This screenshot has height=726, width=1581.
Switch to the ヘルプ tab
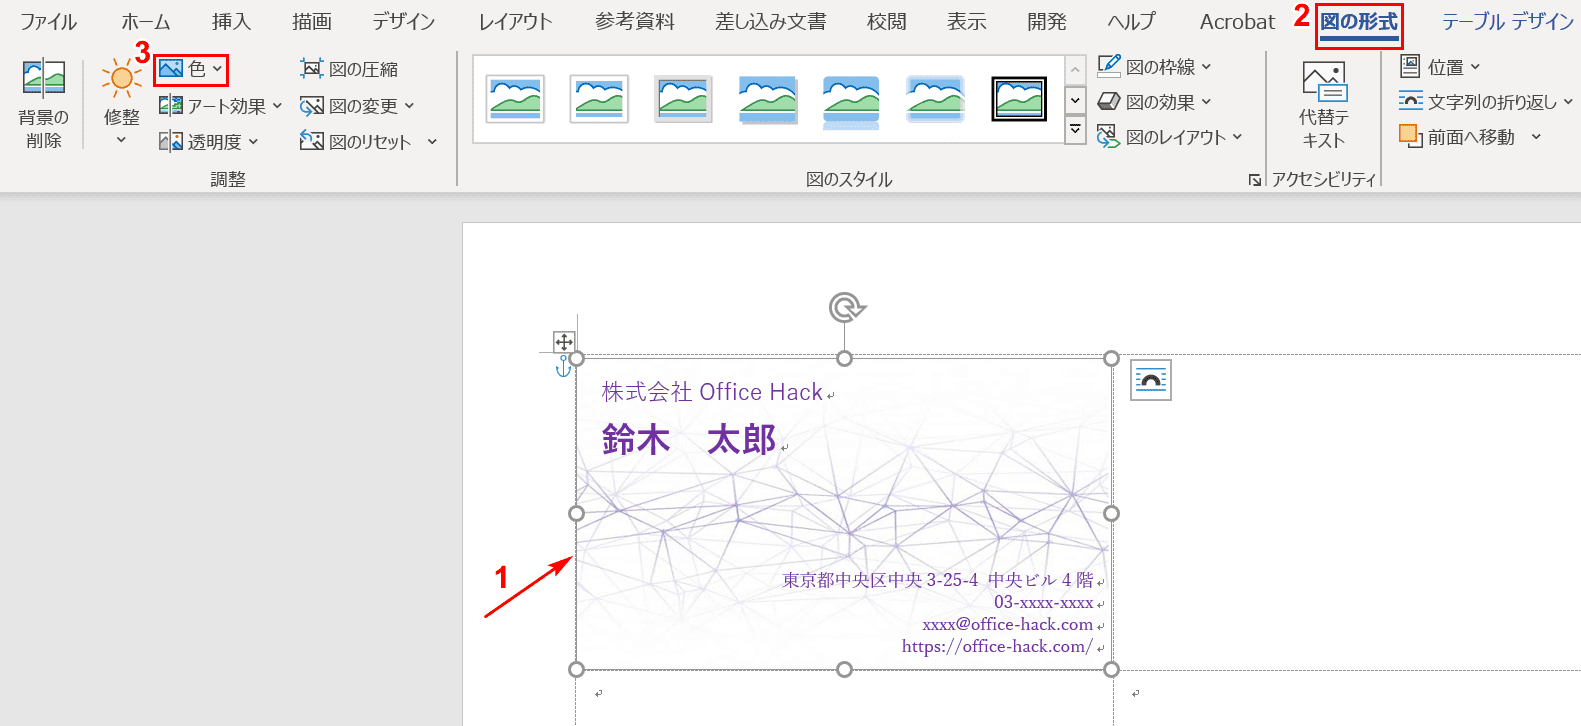click(x=1131, y=22)
